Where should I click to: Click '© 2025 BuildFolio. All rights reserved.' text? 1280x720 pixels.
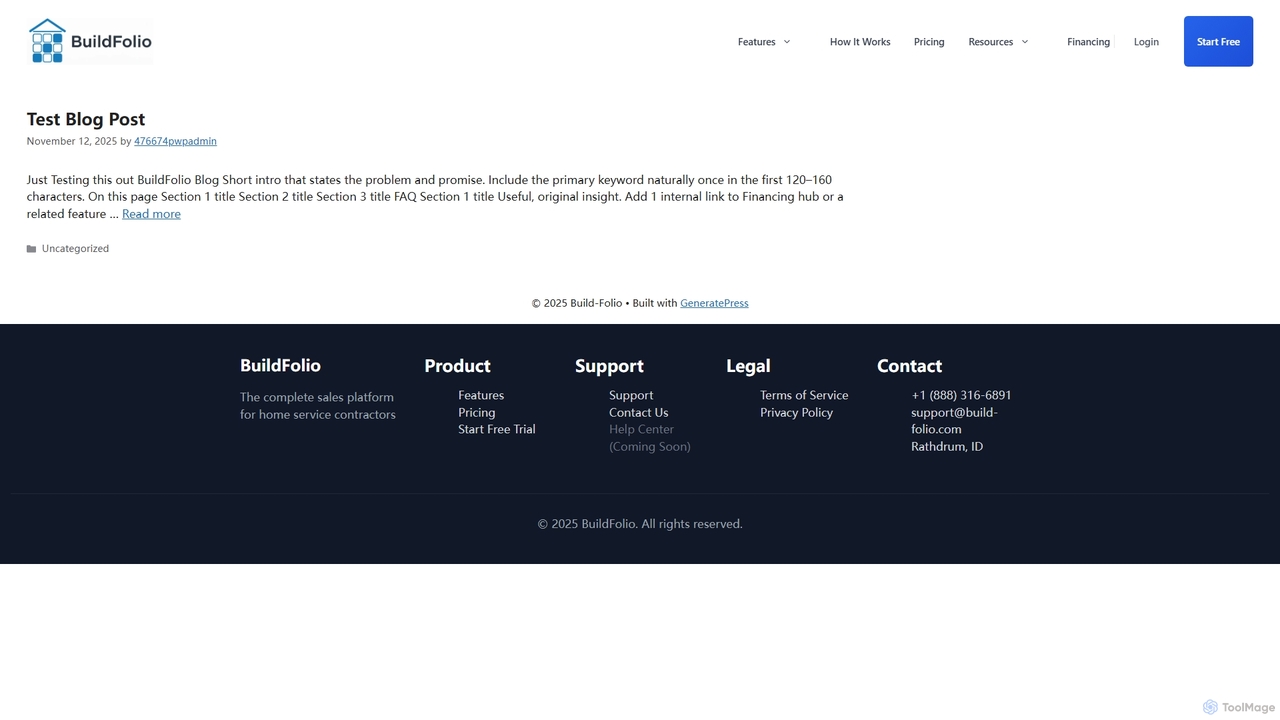click(x=640, y=524)
